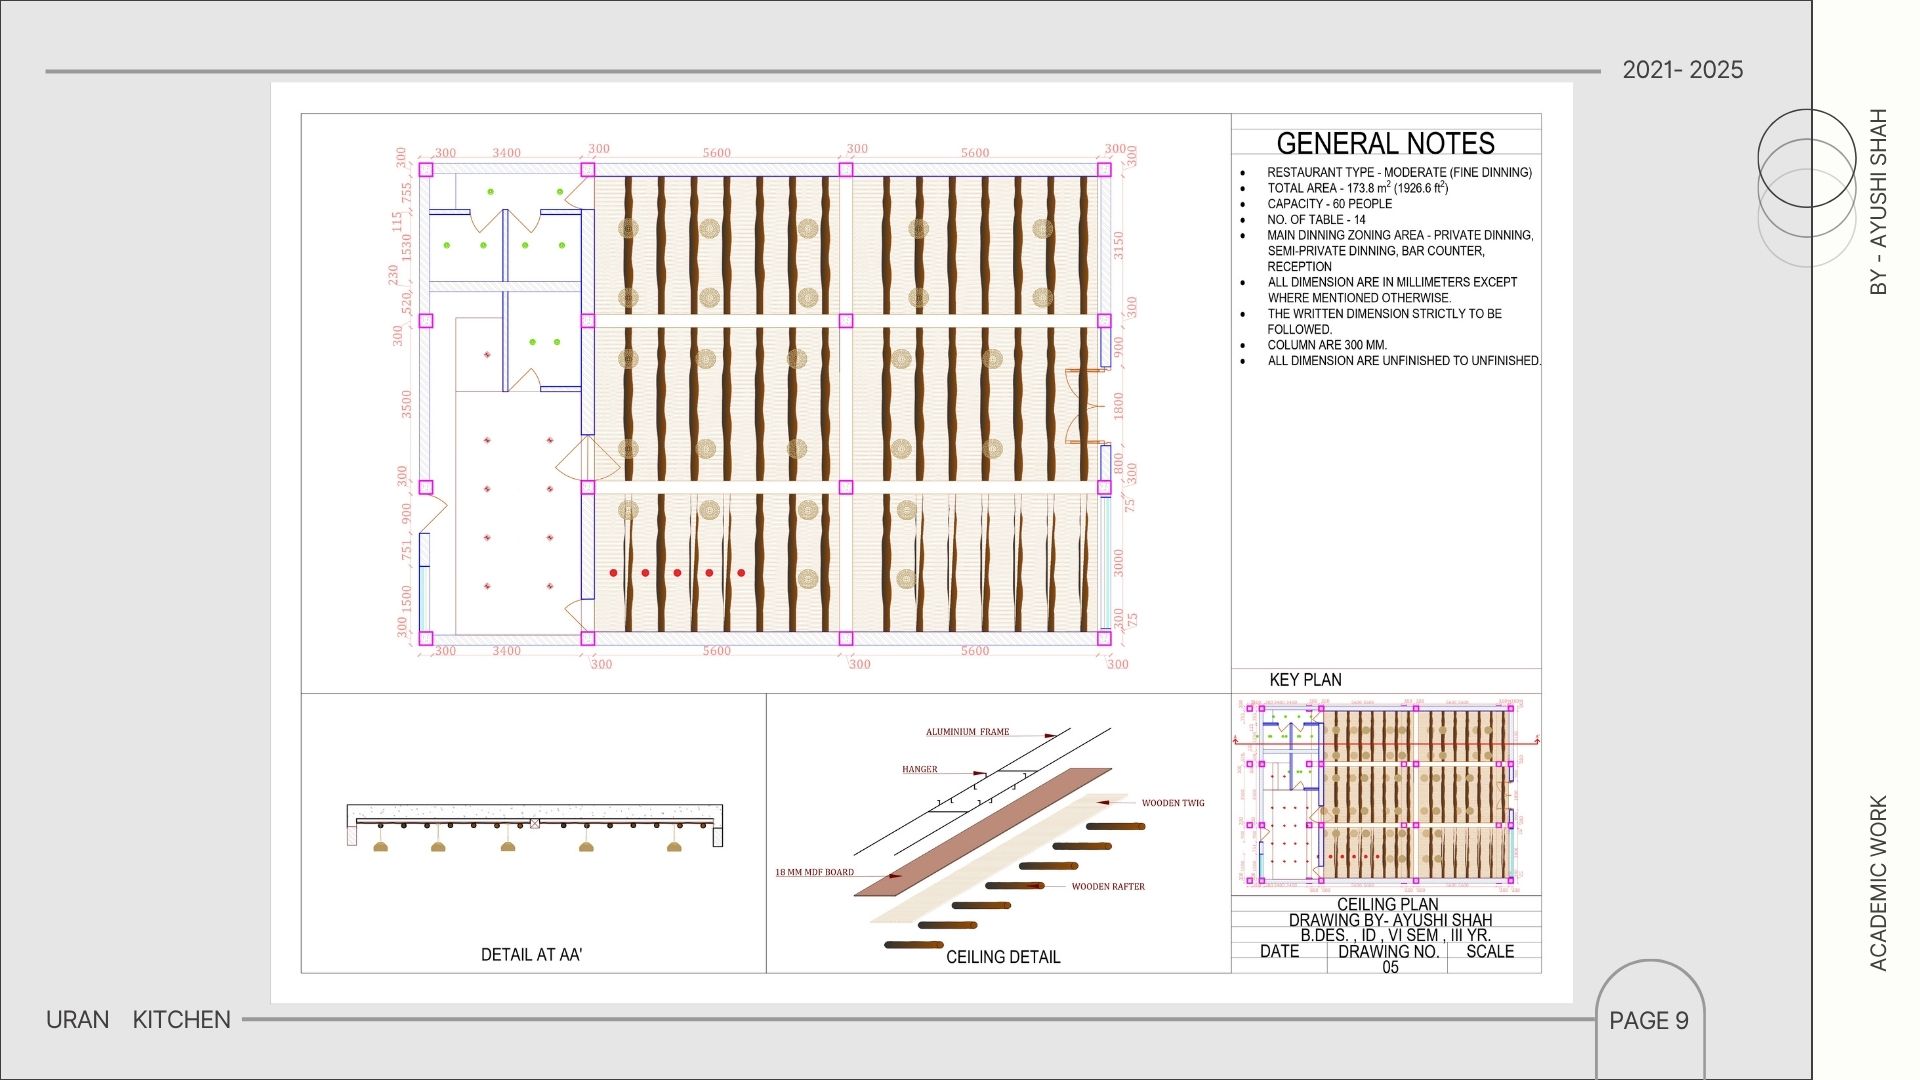This screenshot has height=1080, width=1920.
Task: Select the DETAIL AT AA' caption
Action: pyautogui.click(x=531, y=955)
